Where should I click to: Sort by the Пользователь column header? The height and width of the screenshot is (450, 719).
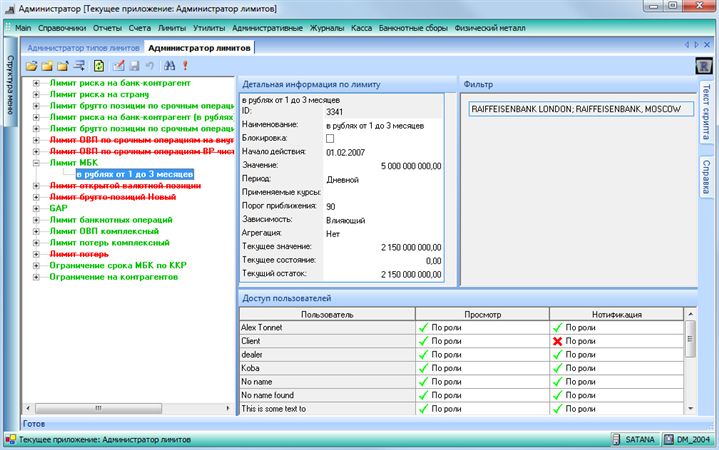[x=327, y=315]
